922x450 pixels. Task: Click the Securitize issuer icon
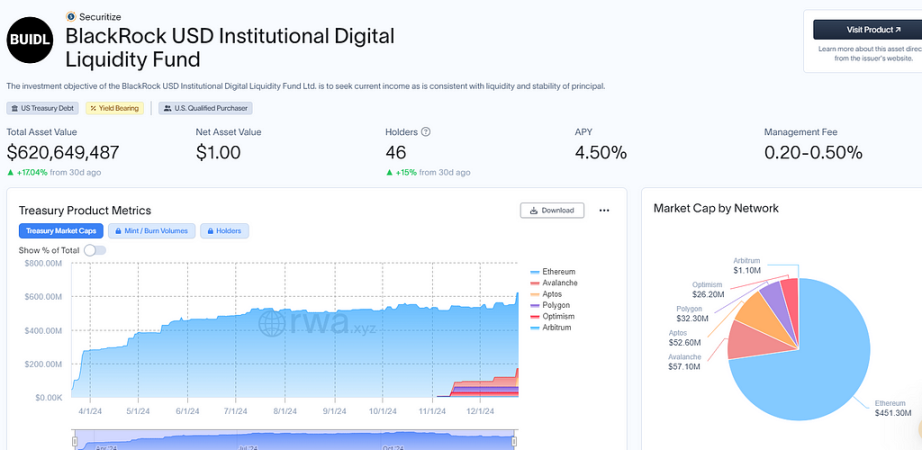pyautogui.click(x=71, y=16)
